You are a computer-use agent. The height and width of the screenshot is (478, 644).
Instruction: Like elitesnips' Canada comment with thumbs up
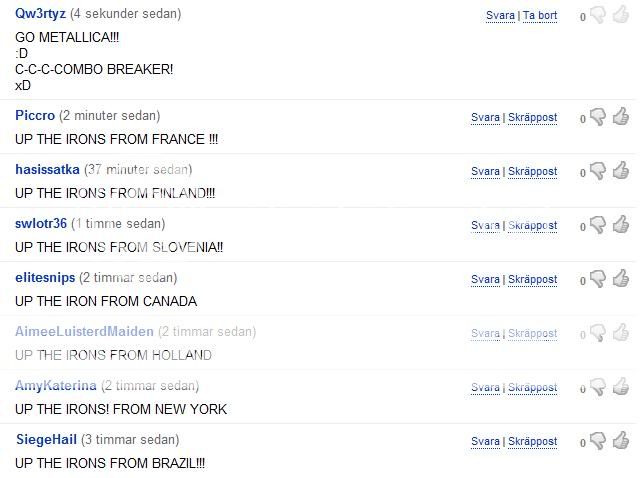pyautogui.click(x=621, y=278)
